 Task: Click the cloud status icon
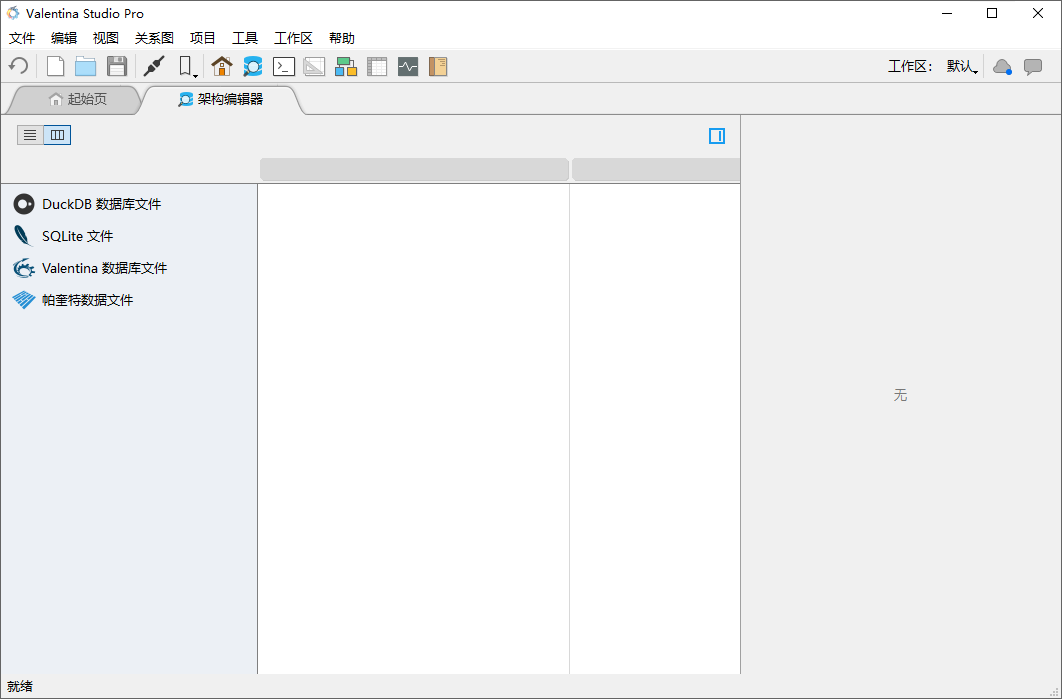tap(1002, 66)
